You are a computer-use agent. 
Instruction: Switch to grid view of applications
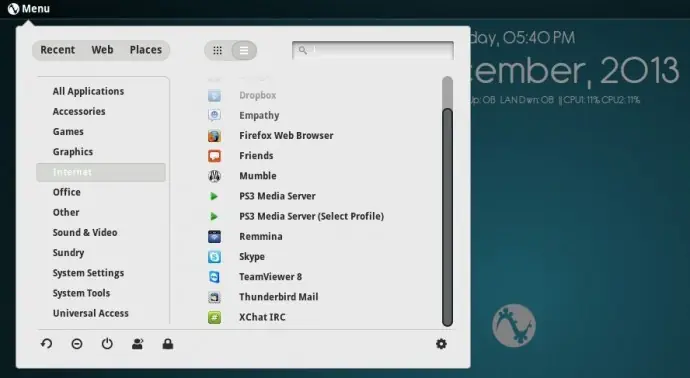217,50
